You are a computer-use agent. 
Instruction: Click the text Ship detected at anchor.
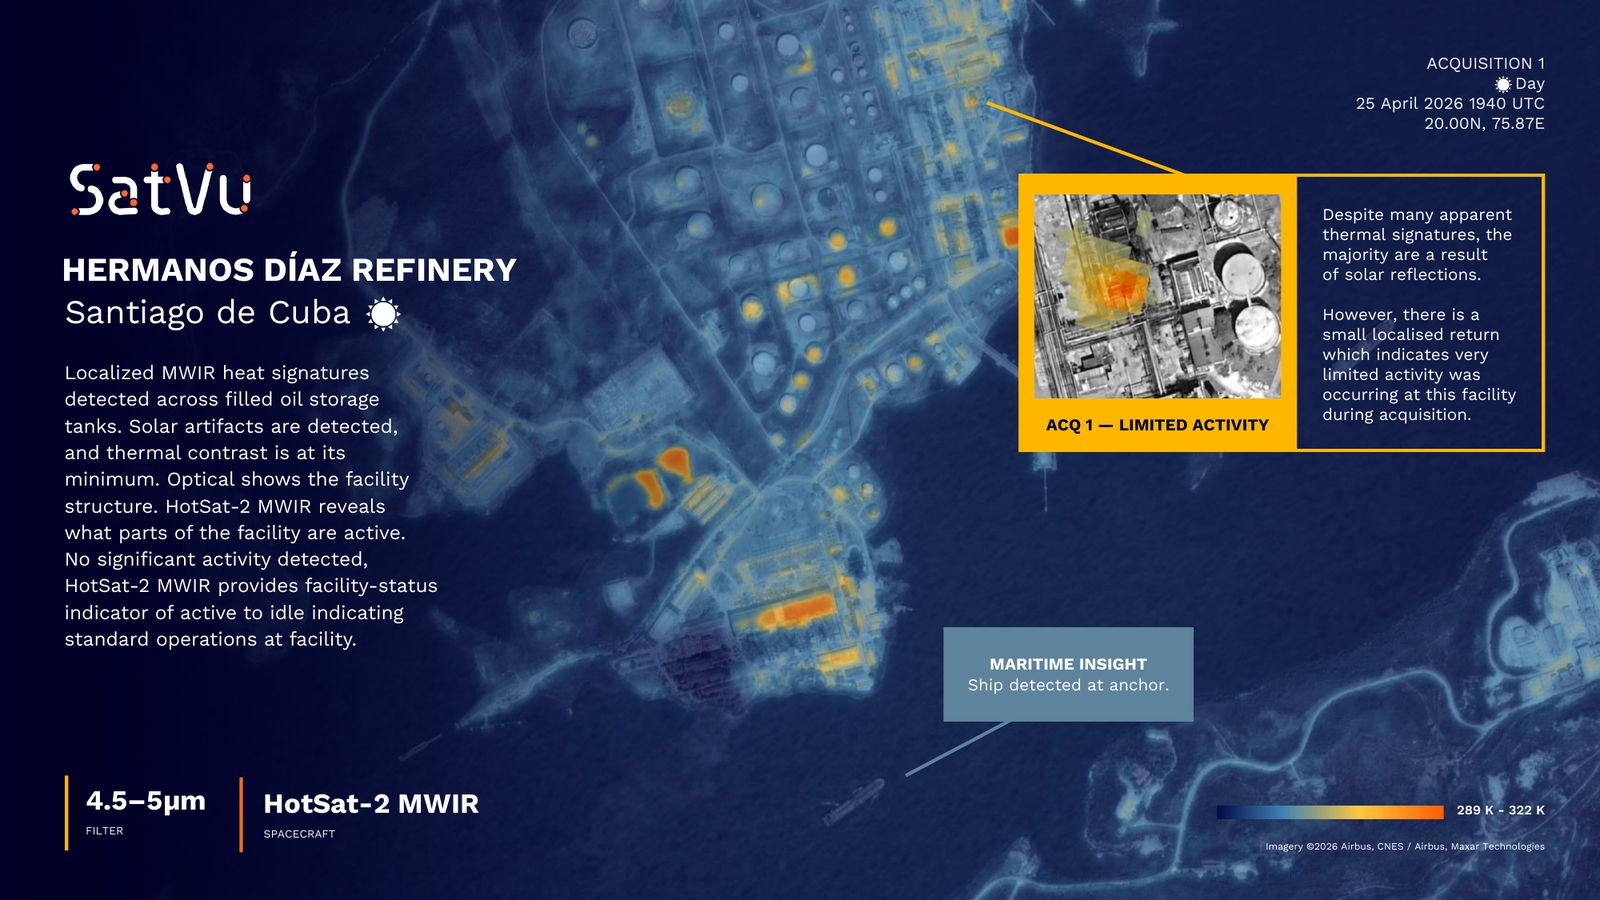click(1068, 685)
